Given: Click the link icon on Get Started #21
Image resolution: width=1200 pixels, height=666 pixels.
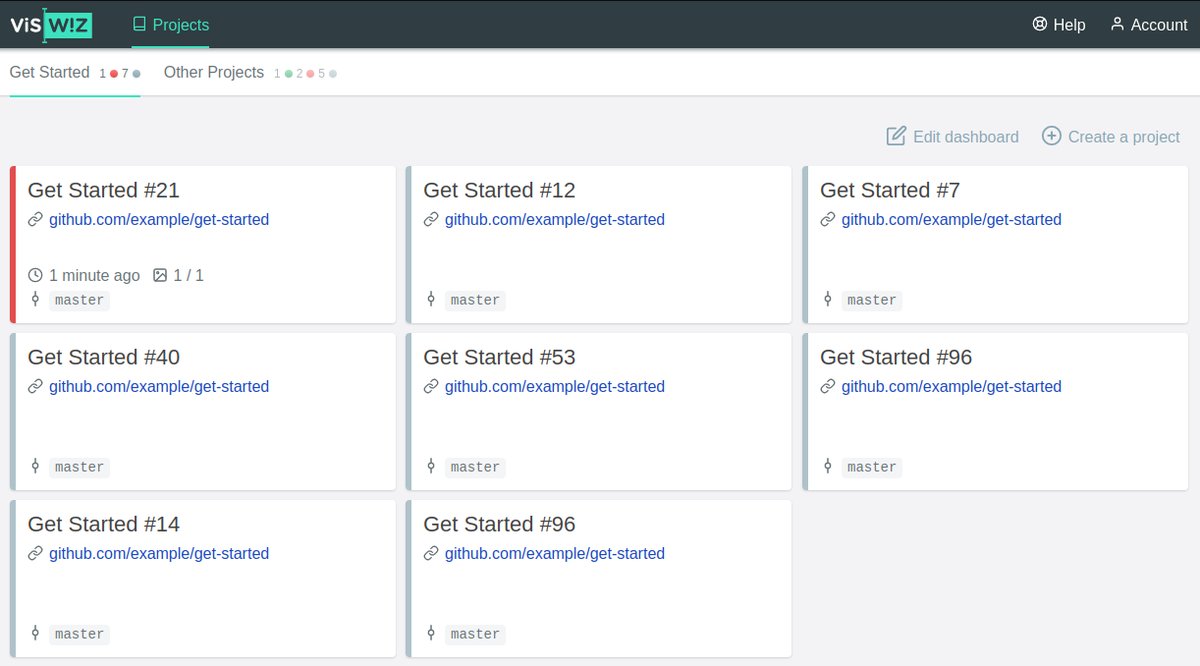Looking at the screenshot, I should (x=35, y=220).
